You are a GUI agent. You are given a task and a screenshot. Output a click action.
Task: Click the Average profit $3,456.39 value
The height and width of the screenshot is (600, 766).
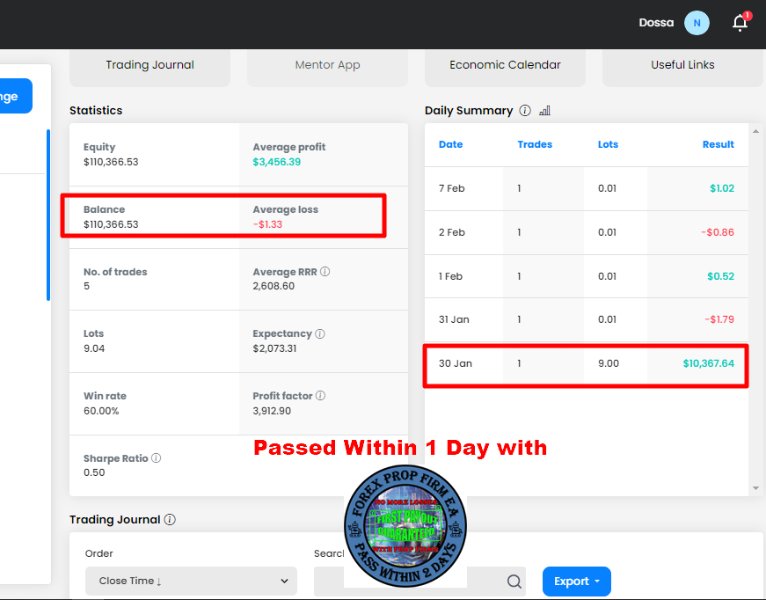point(277,162)
